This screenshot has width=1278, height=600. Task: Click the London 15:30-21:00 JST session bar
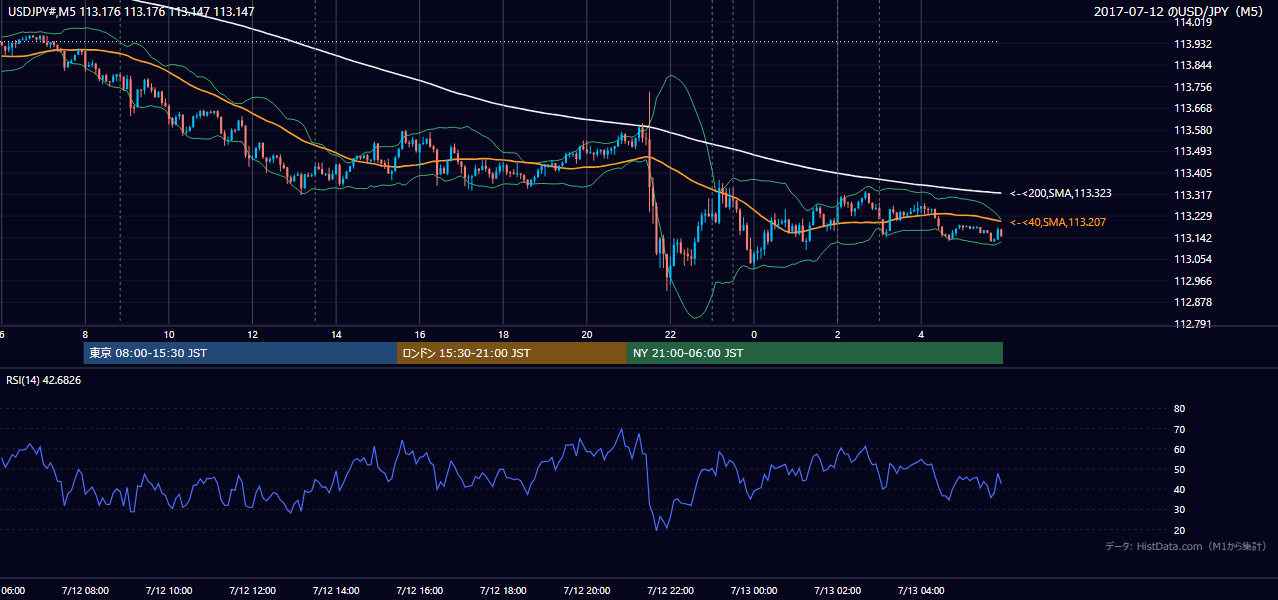512,353
